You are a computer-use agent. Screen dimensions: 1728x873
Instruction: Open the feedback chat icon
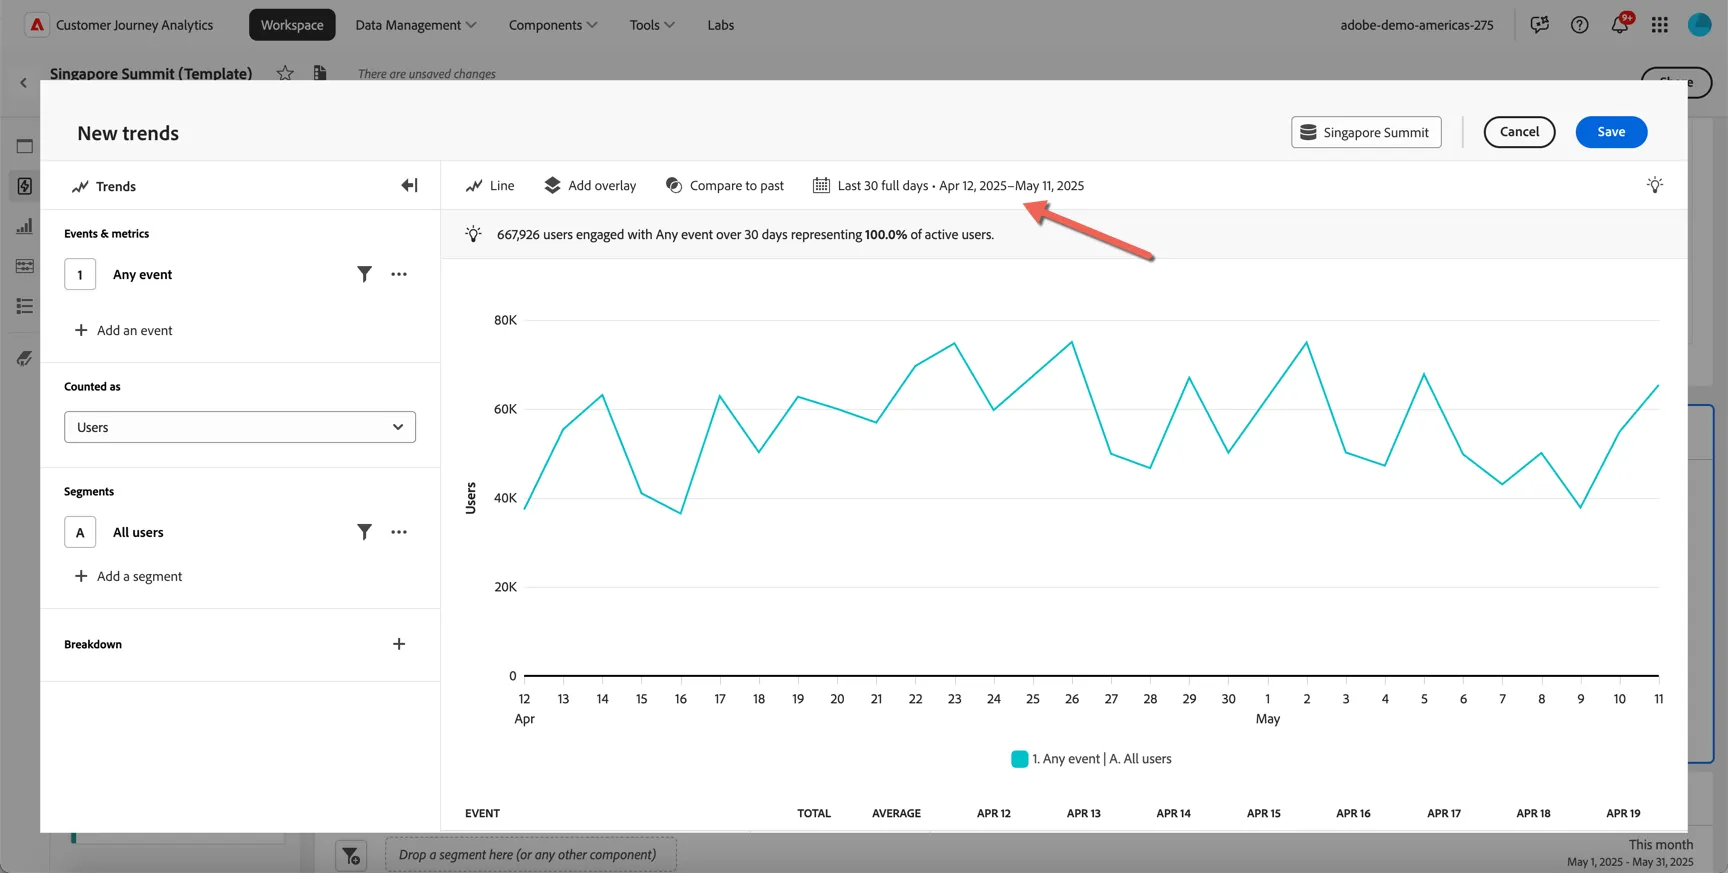[x=1540, y=25]
